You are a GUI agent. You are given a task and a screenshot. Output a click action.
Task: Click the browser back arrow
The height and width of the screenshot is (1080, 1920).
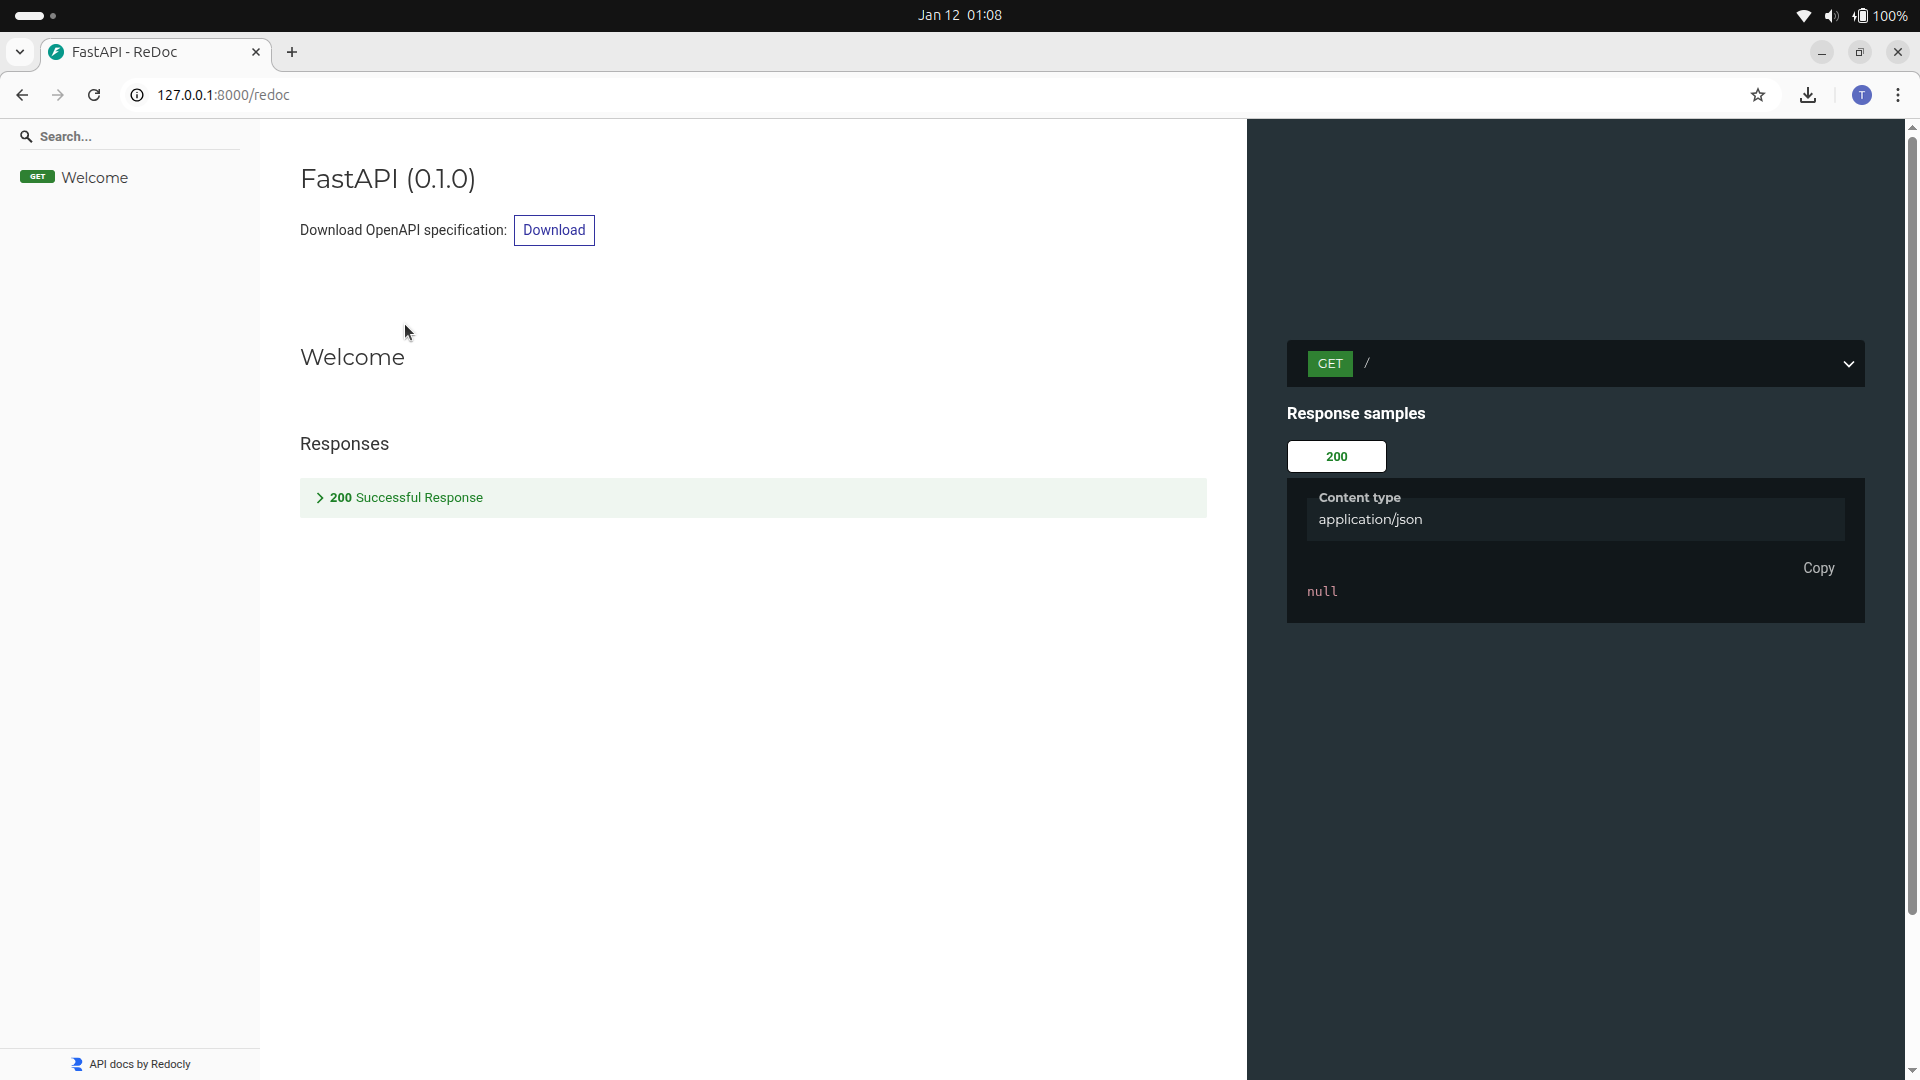point(22,95)
